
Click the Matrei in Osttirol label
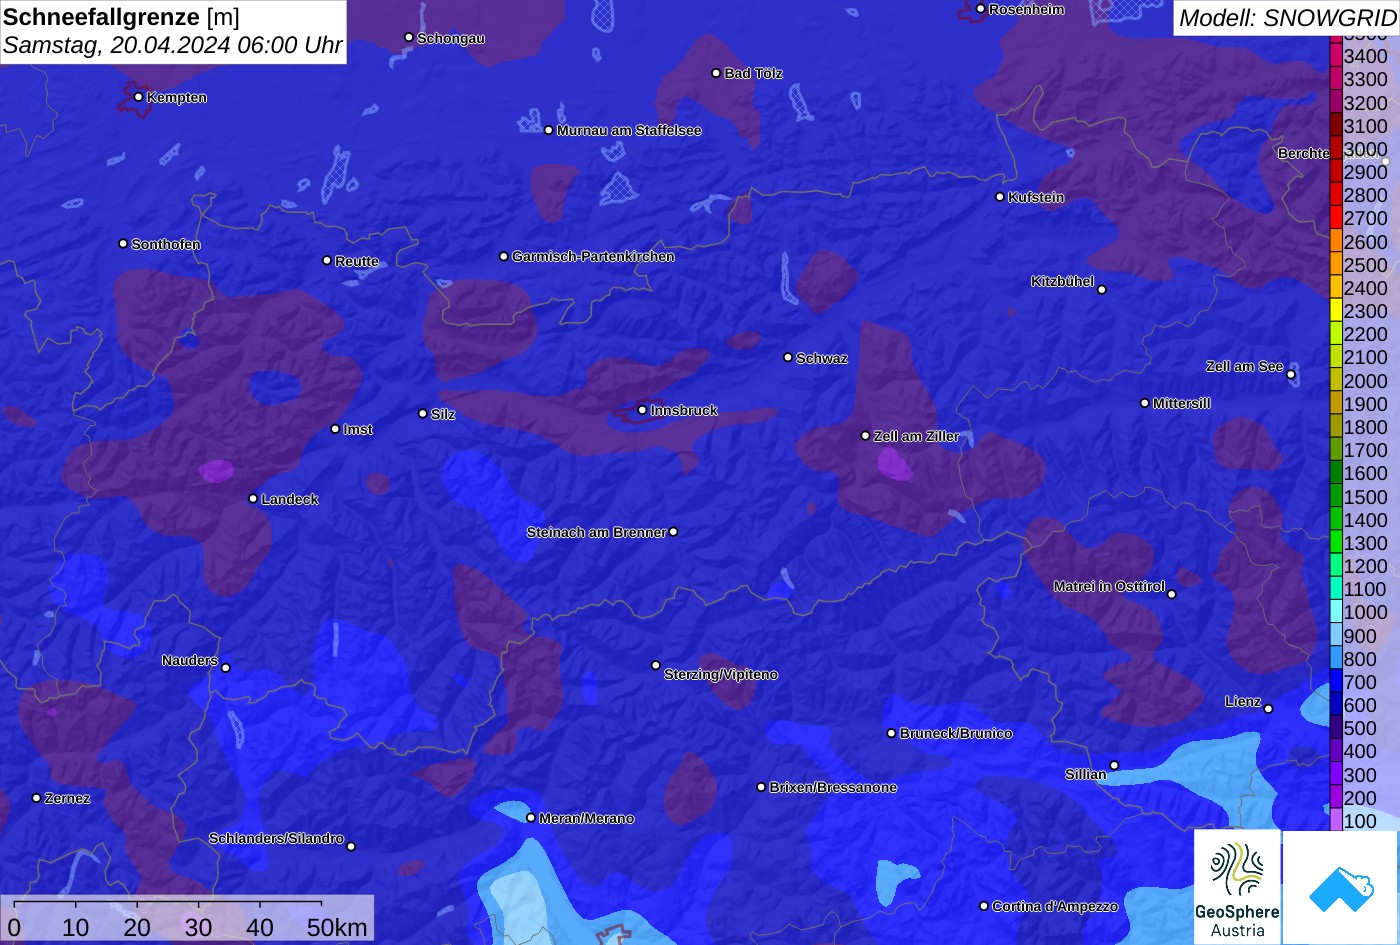point(1109,586)
